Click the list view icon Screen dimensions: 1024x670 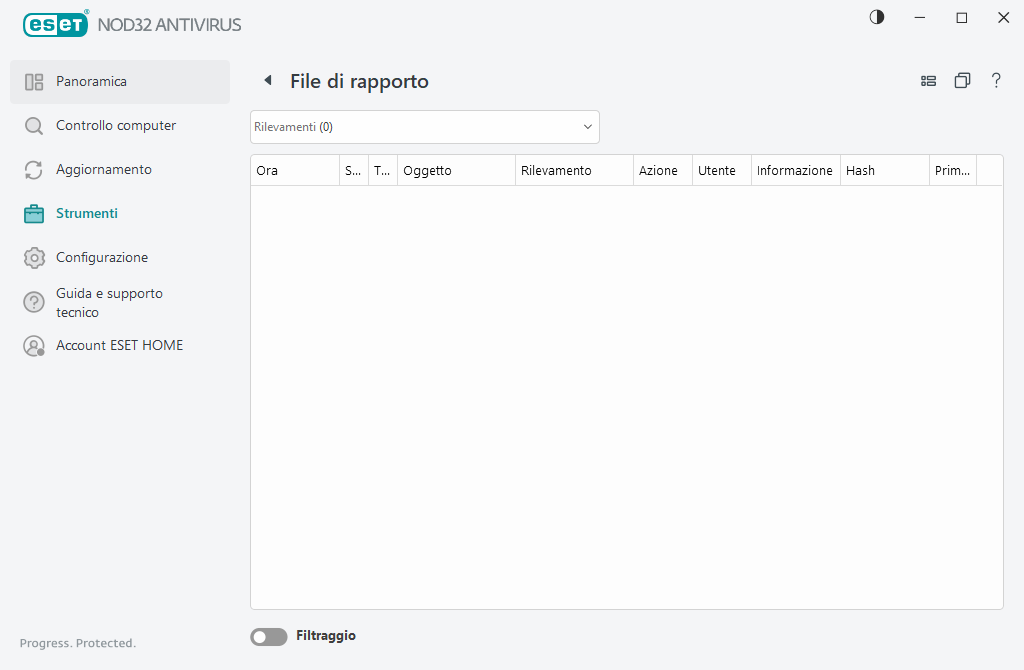pos(928,81)
